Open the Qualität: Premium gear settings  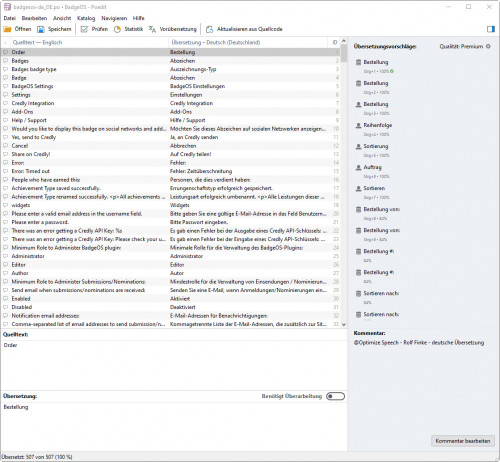[488, 46]
